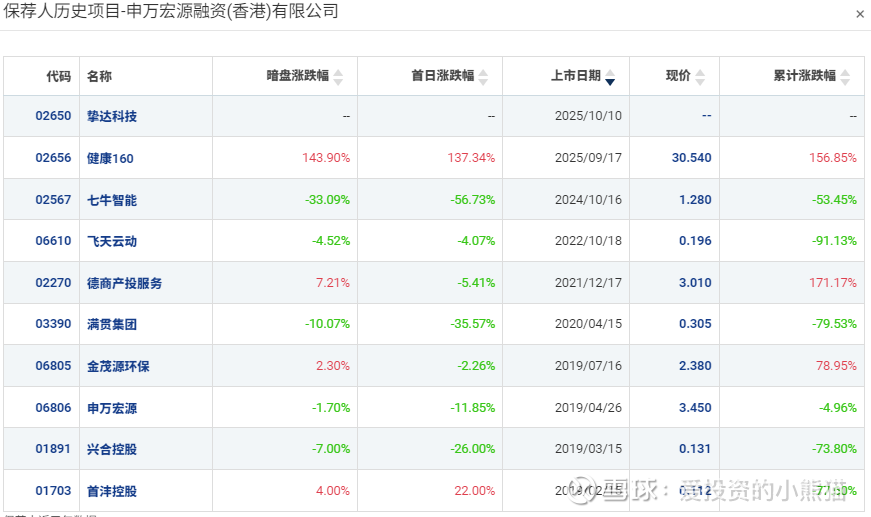871x517 pixels.
Task: Select listing date 2022/10/18
Action: coord(588,240)
